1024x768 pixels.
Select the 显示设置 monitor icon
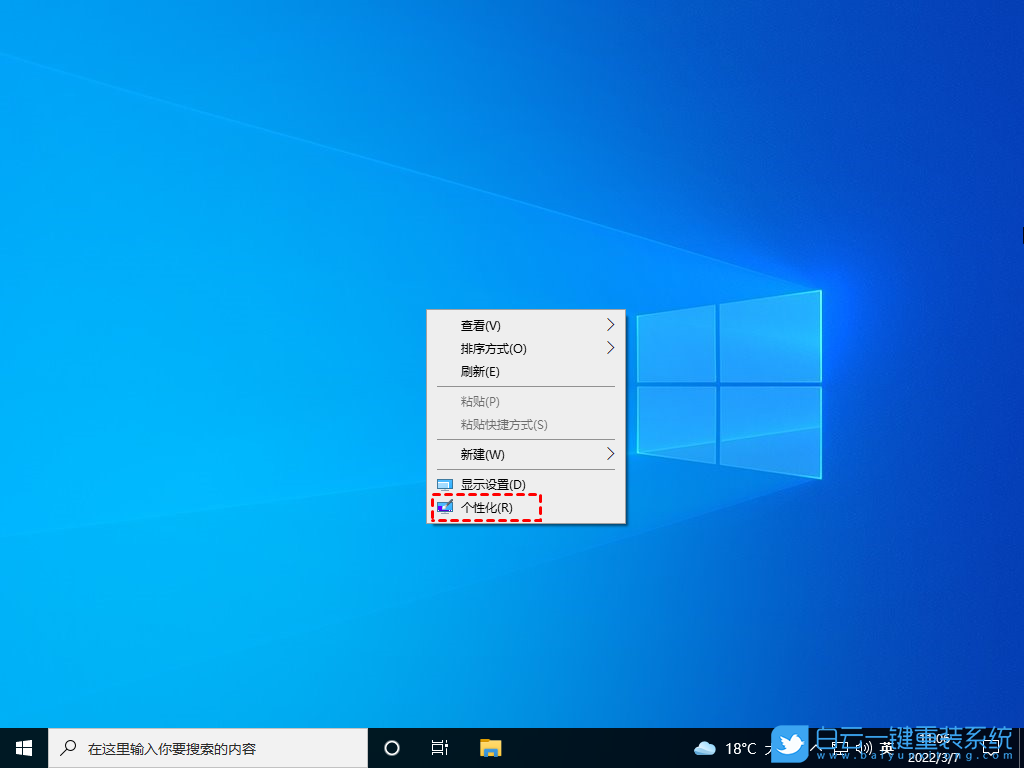443,484
